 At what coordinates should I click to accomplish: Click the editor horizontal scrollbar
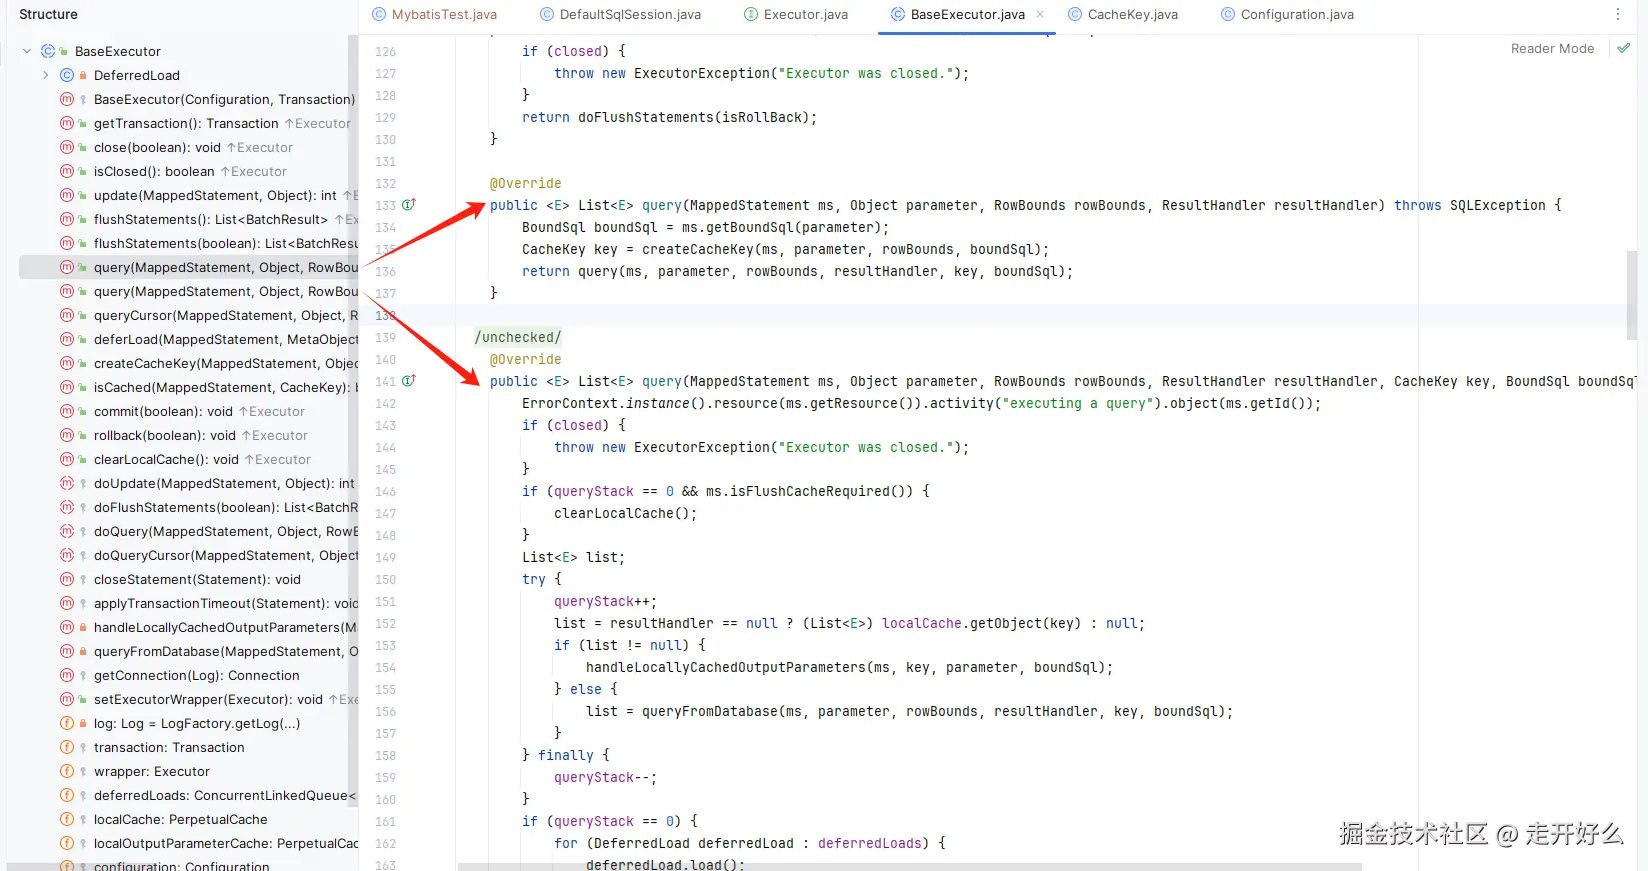[910, 866]
